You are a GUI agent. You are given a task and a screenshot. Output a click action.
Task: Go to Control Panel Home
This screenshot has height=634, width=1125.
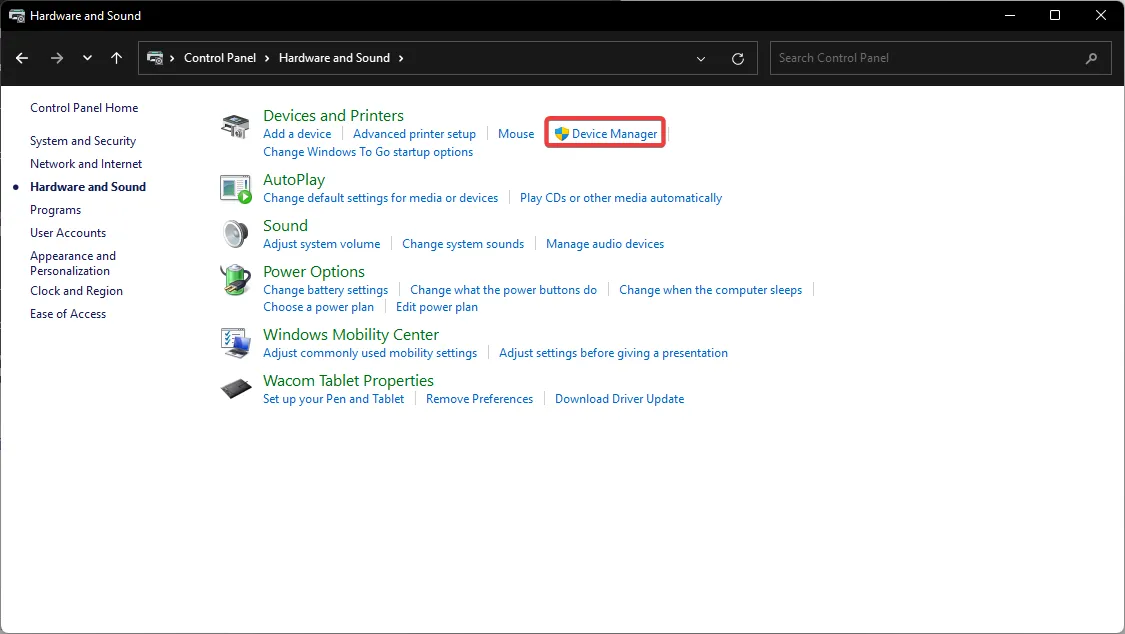tap(84, 108)
